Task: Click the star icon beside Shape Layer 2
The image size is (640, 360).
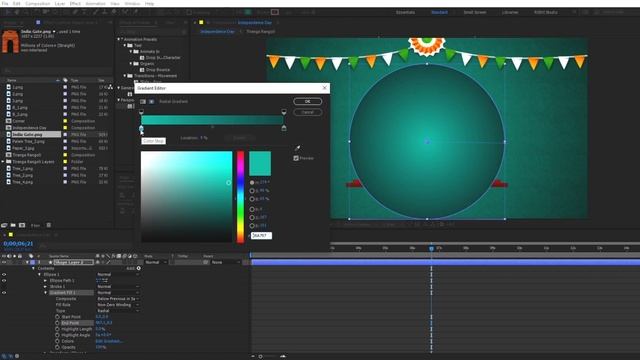Action: 51,262
